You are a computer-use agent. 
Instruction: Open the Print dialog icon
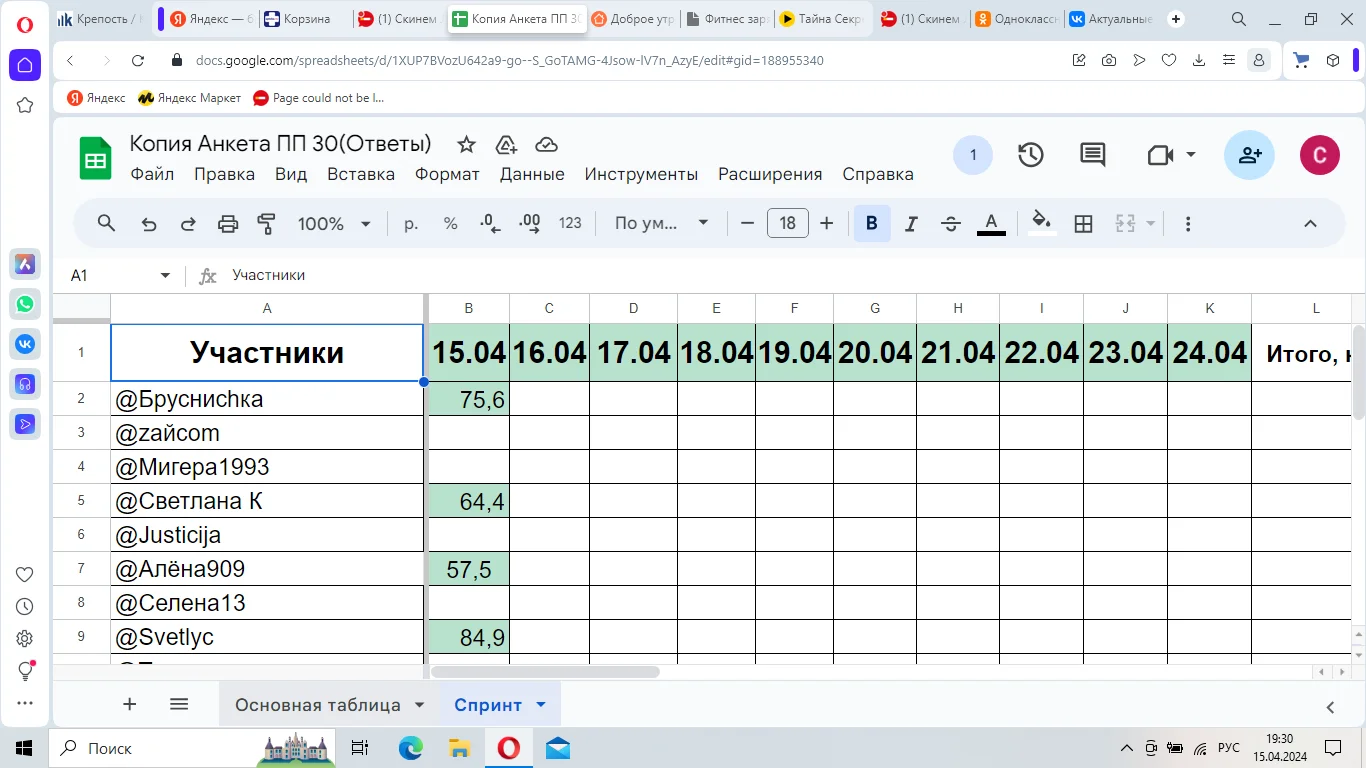(227, 223)
